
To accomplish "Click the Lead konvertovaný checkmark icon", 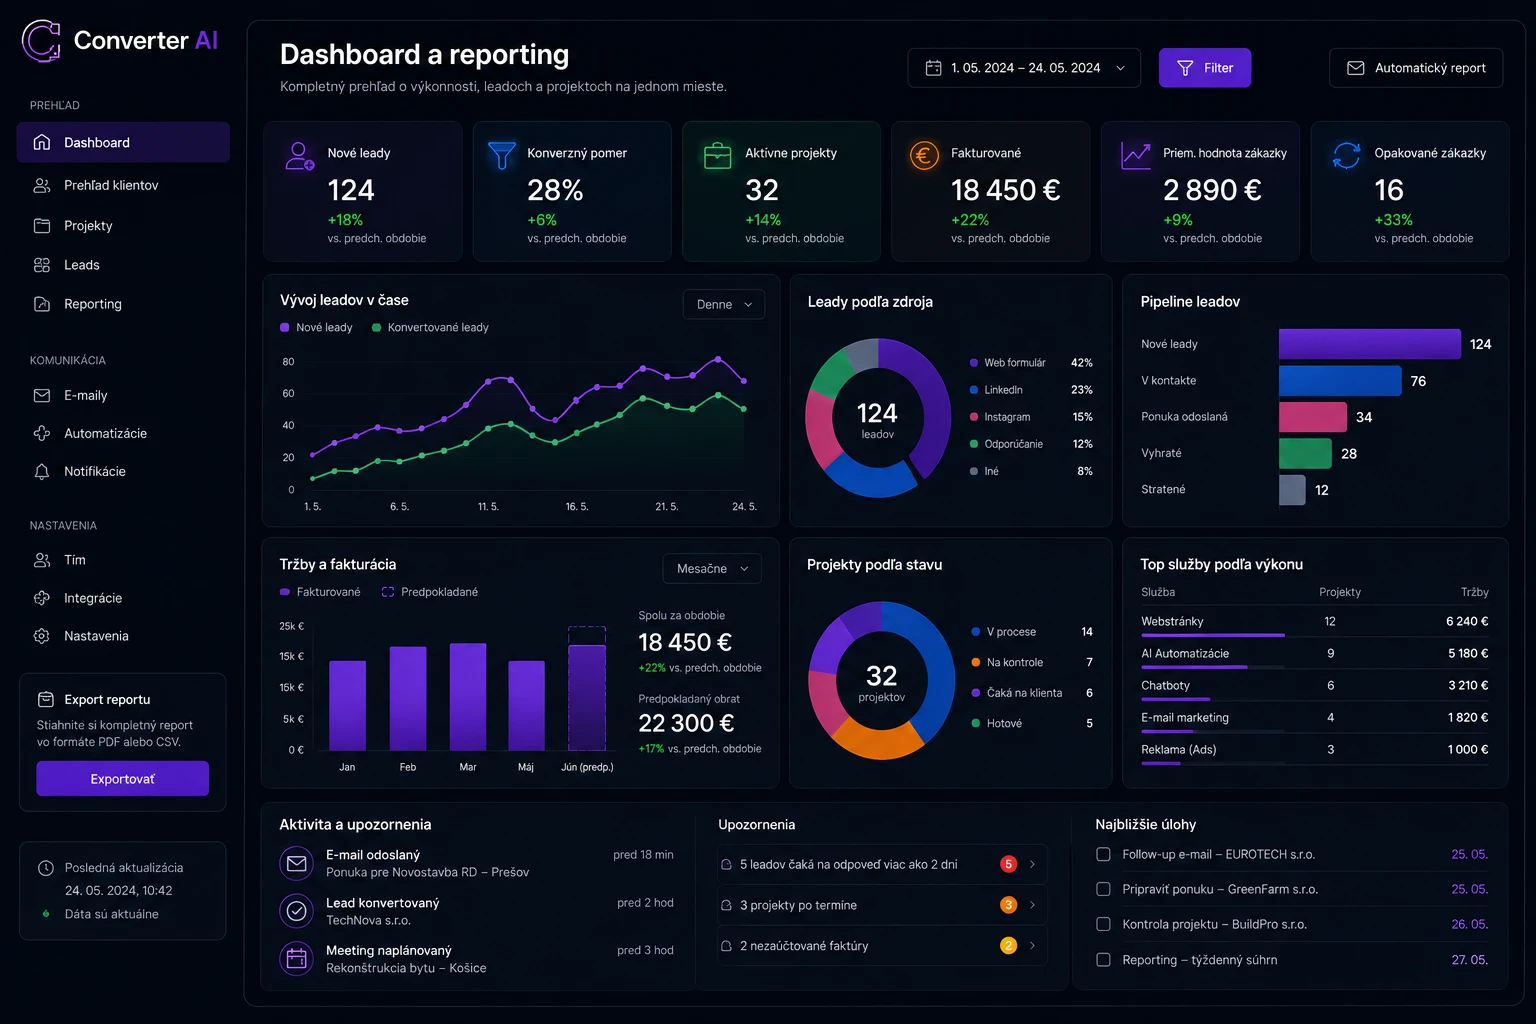I will pyautogui.click(x=297, y=911).
